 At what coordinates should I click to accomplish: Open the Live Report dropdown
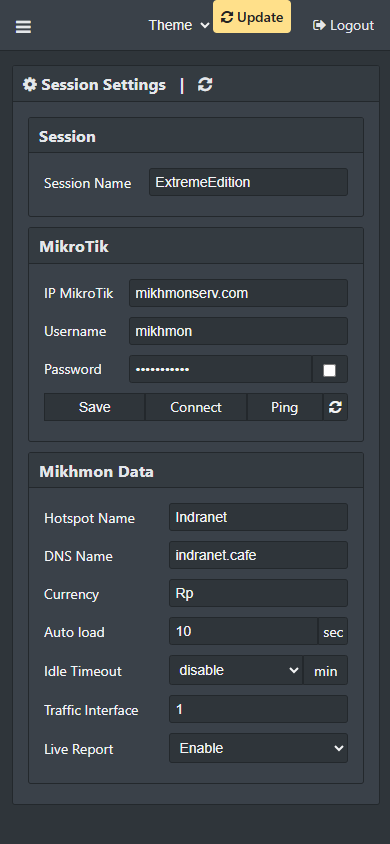[259, 748]
